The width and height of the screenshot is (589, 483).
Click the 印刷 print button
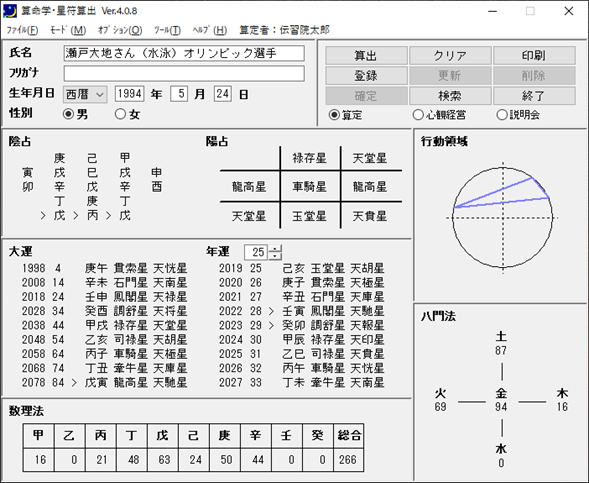[x=534, y=56]
